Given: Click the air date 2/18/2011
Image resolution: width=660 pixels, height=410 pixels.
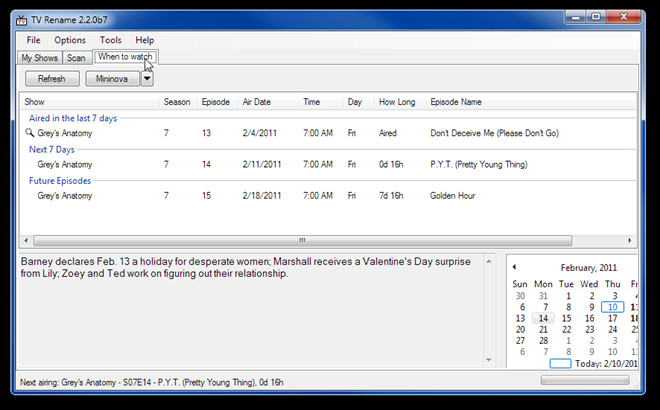Looking at the screenshot, I should (261, 195).
